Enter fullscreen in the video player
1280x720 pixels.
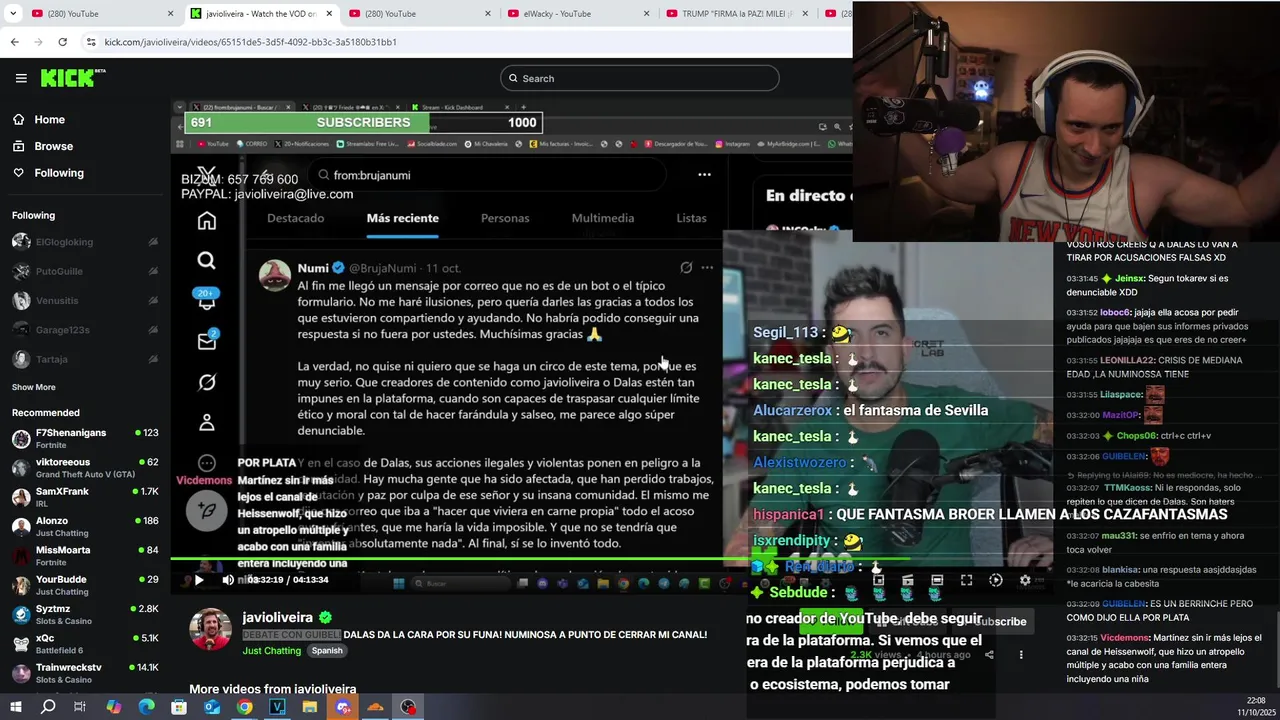point(966,579)
